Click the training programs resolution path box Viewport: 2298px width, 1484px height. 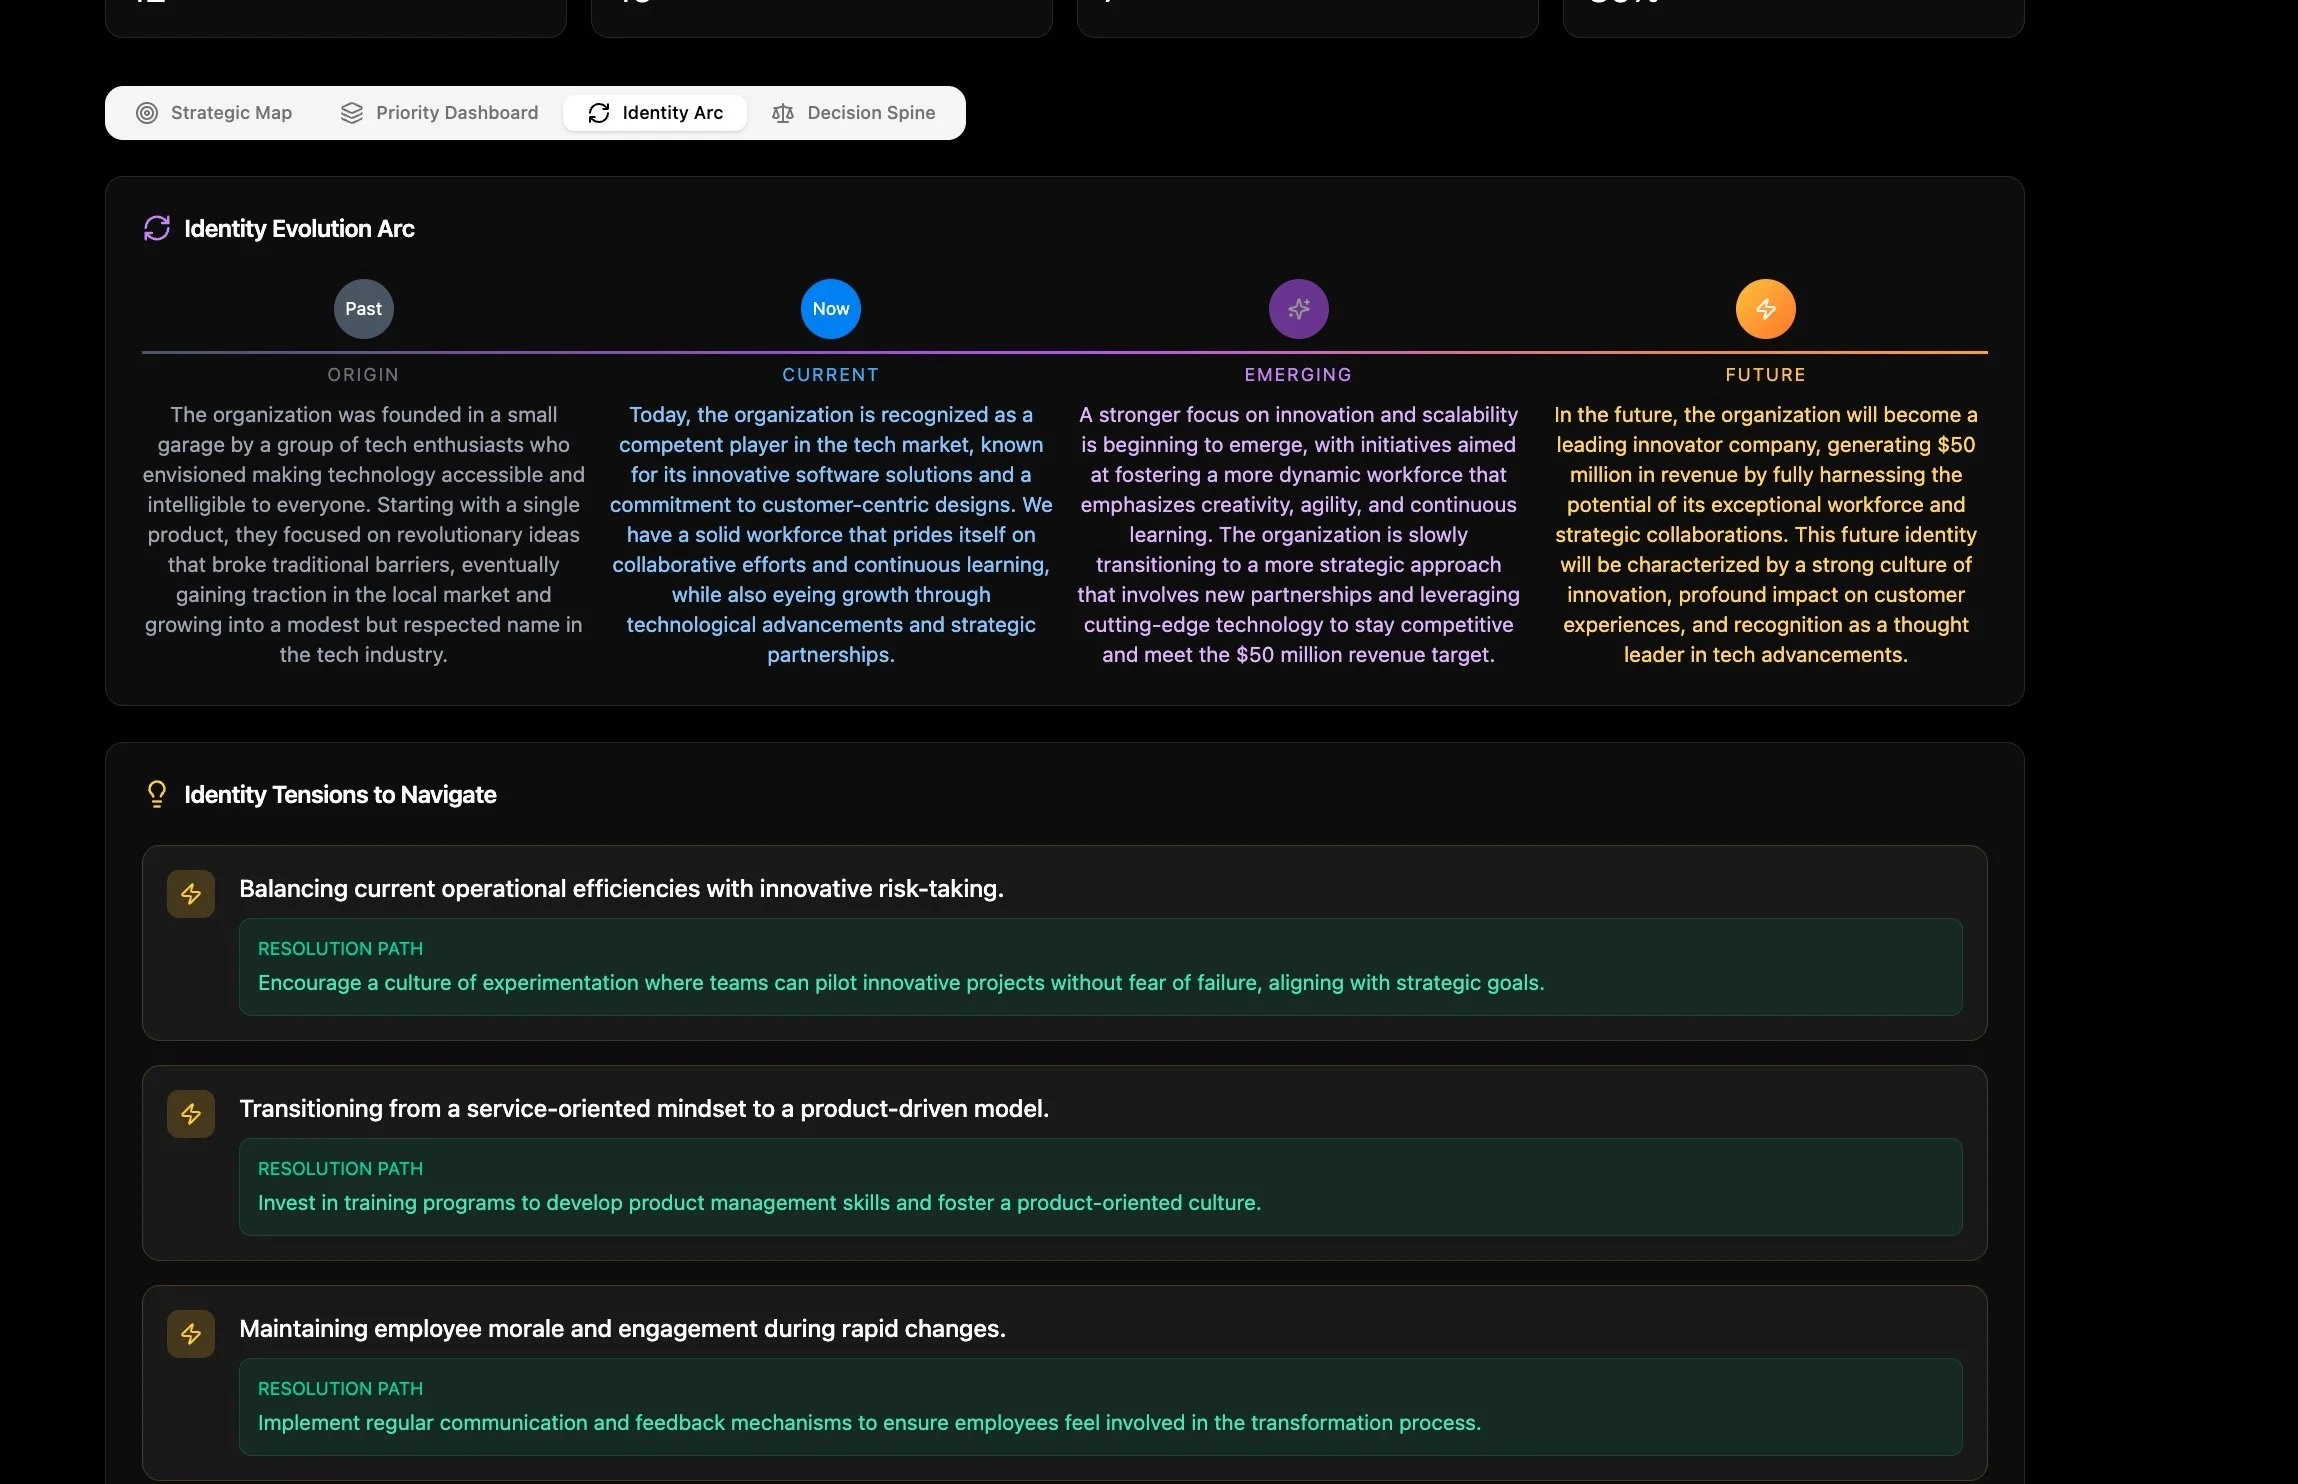[1100, 1187]
